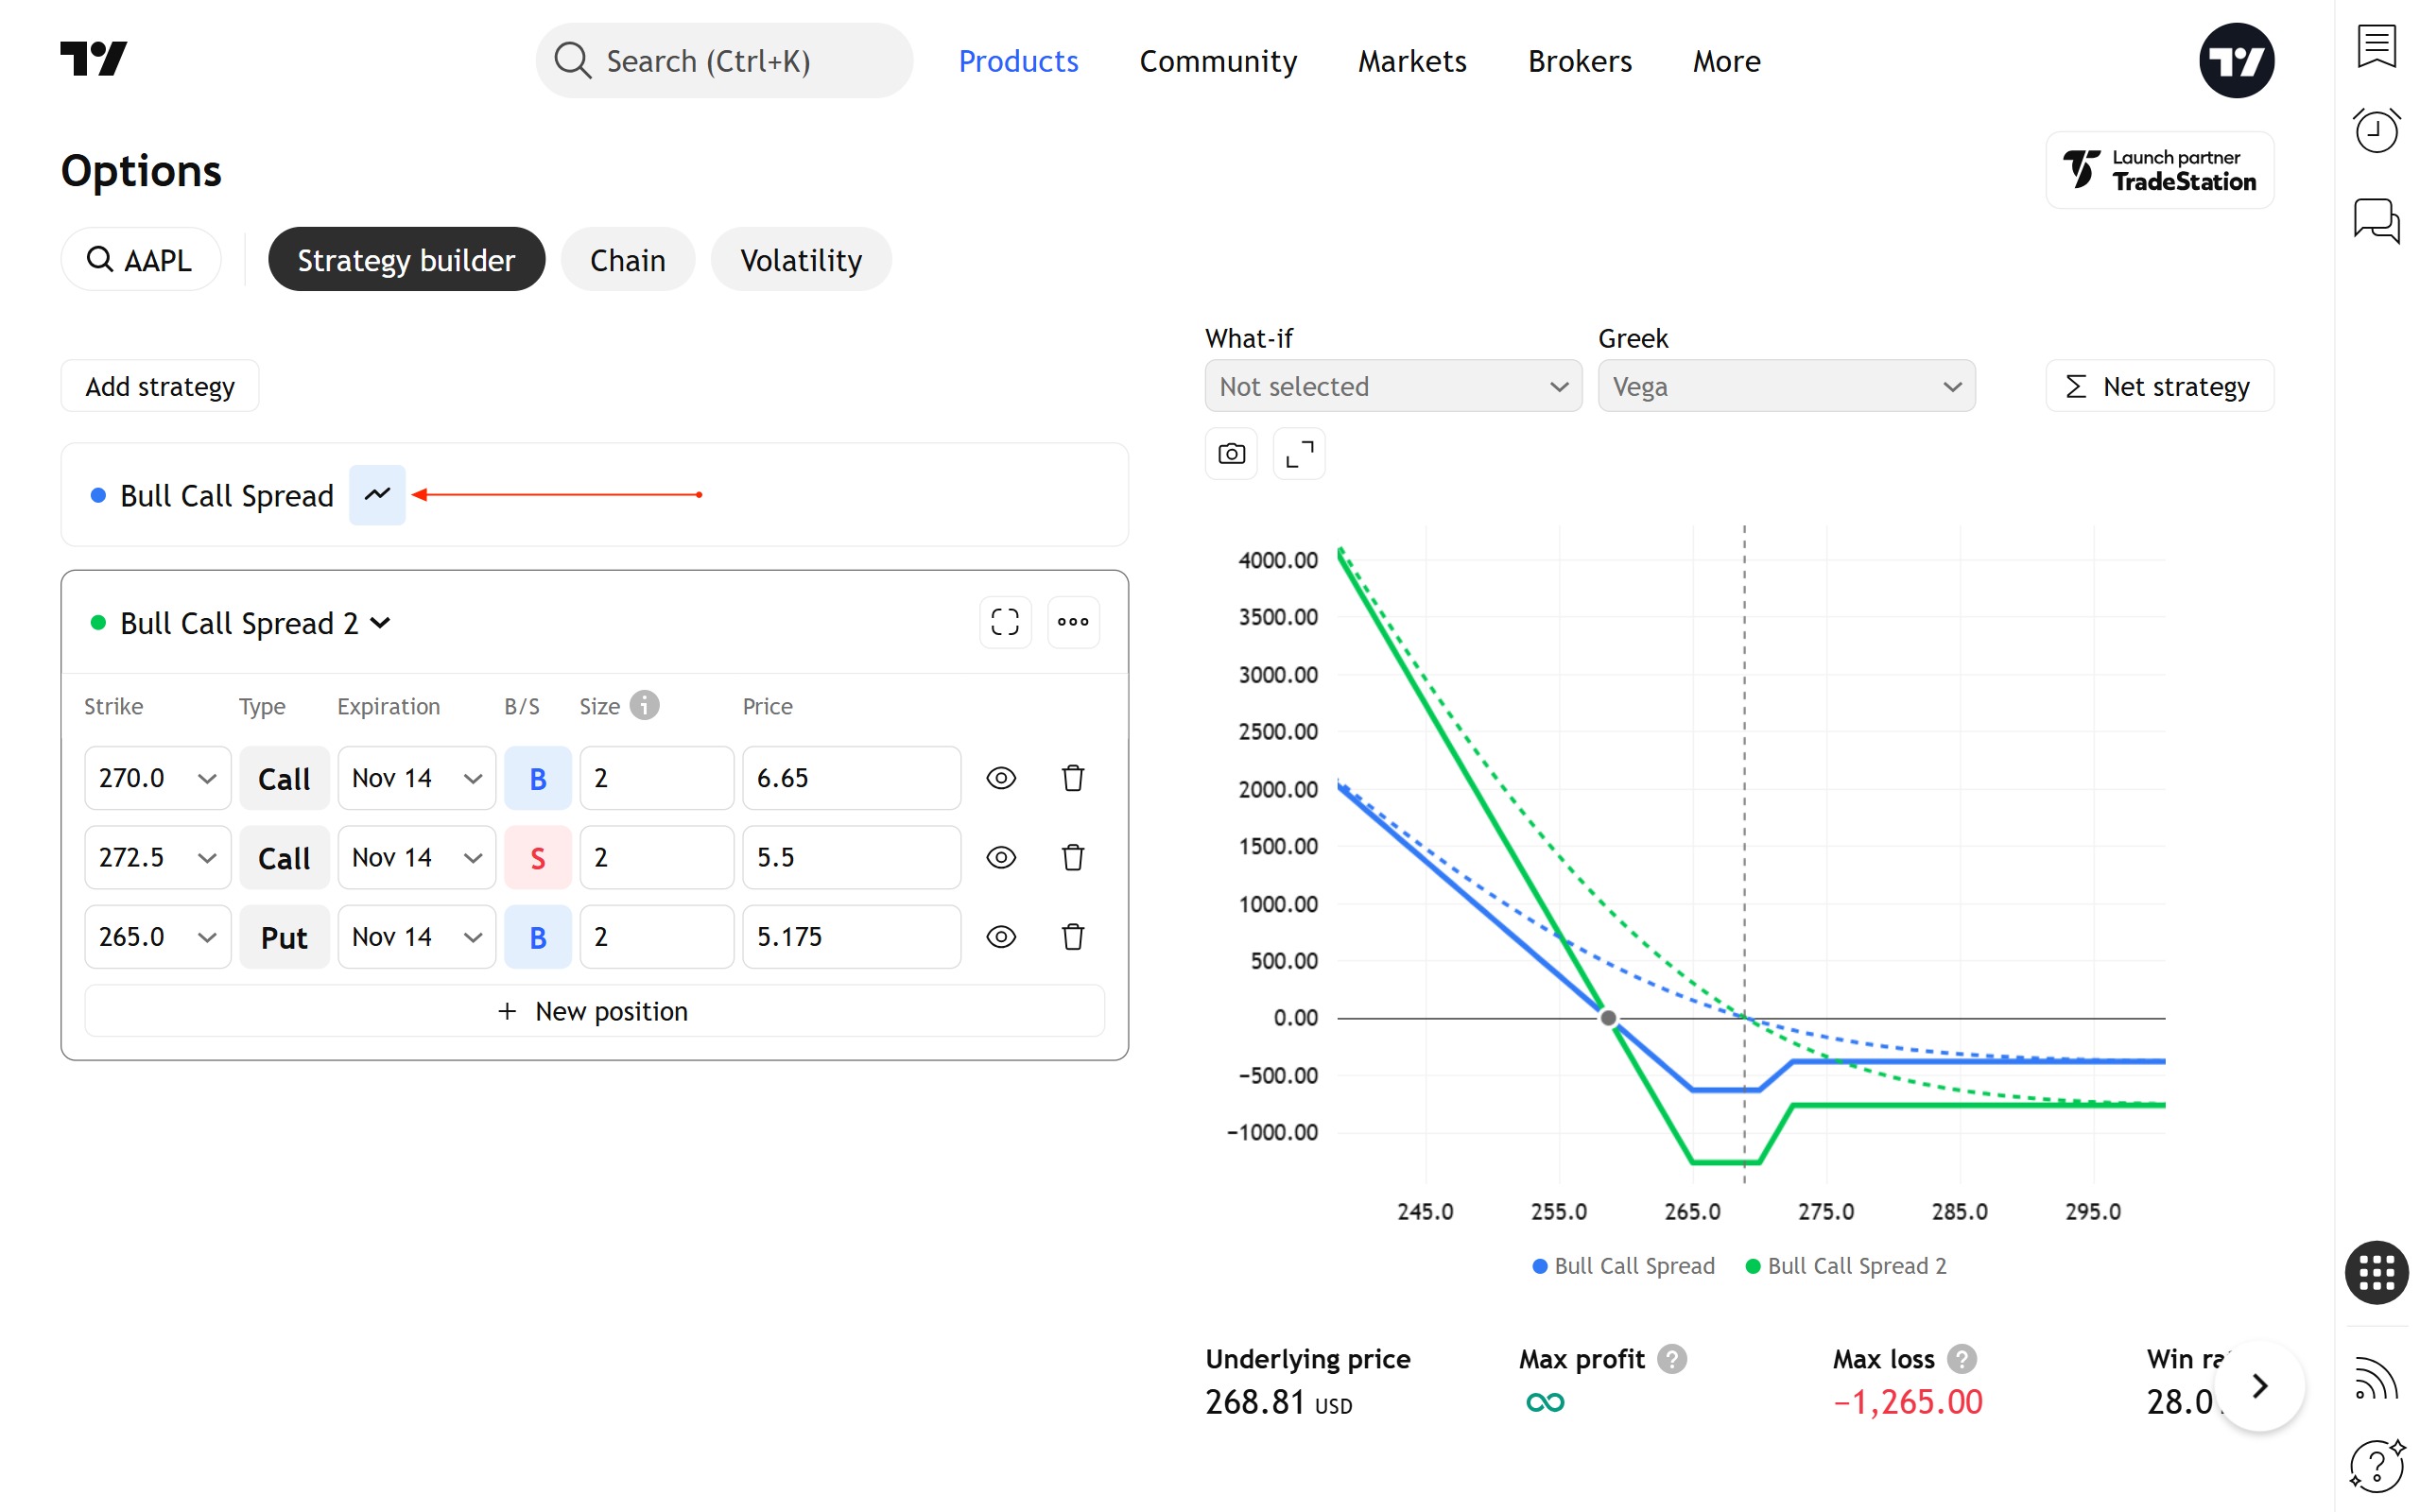Viewport: 2420px width, 1512px height.
Task: Click the Bull Call Spread chart-line icon
Action: 377,494
